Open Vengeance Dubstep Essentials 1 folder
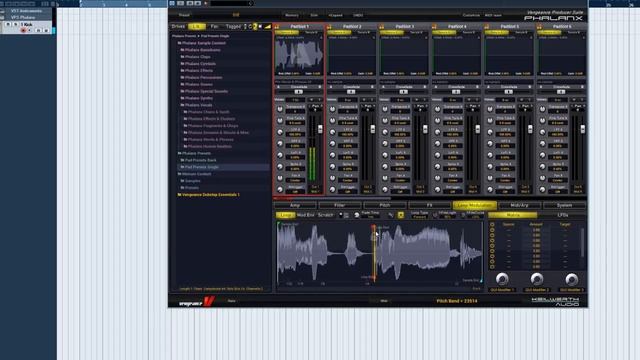 point(209,195)
